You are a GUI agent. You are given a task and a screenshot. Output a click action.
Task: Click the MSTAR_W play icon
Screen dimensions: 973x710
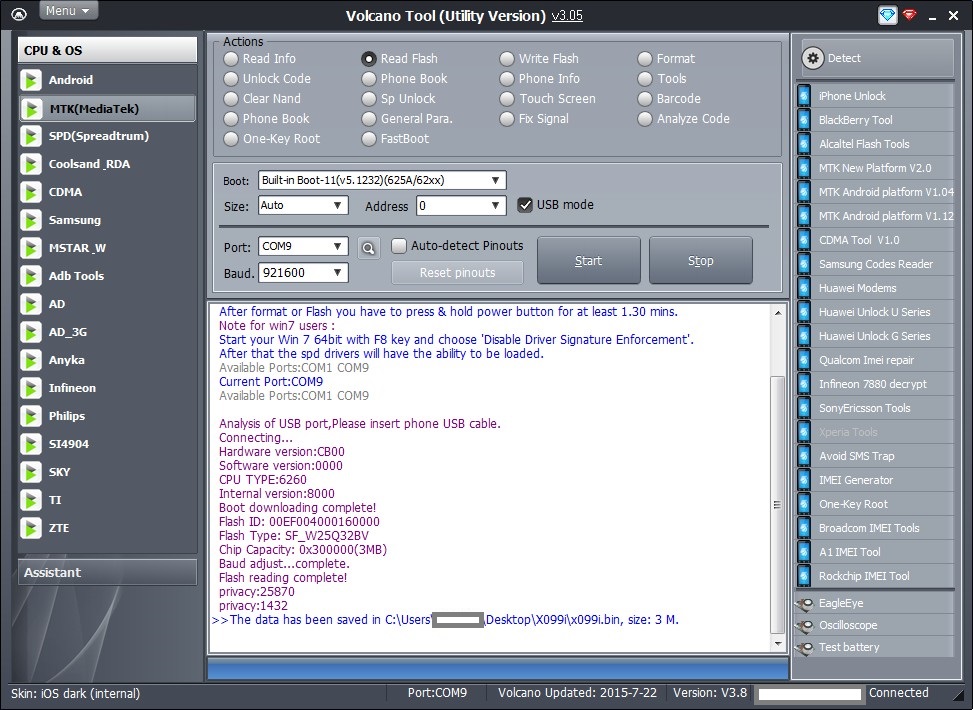click(x=30, y=248)
